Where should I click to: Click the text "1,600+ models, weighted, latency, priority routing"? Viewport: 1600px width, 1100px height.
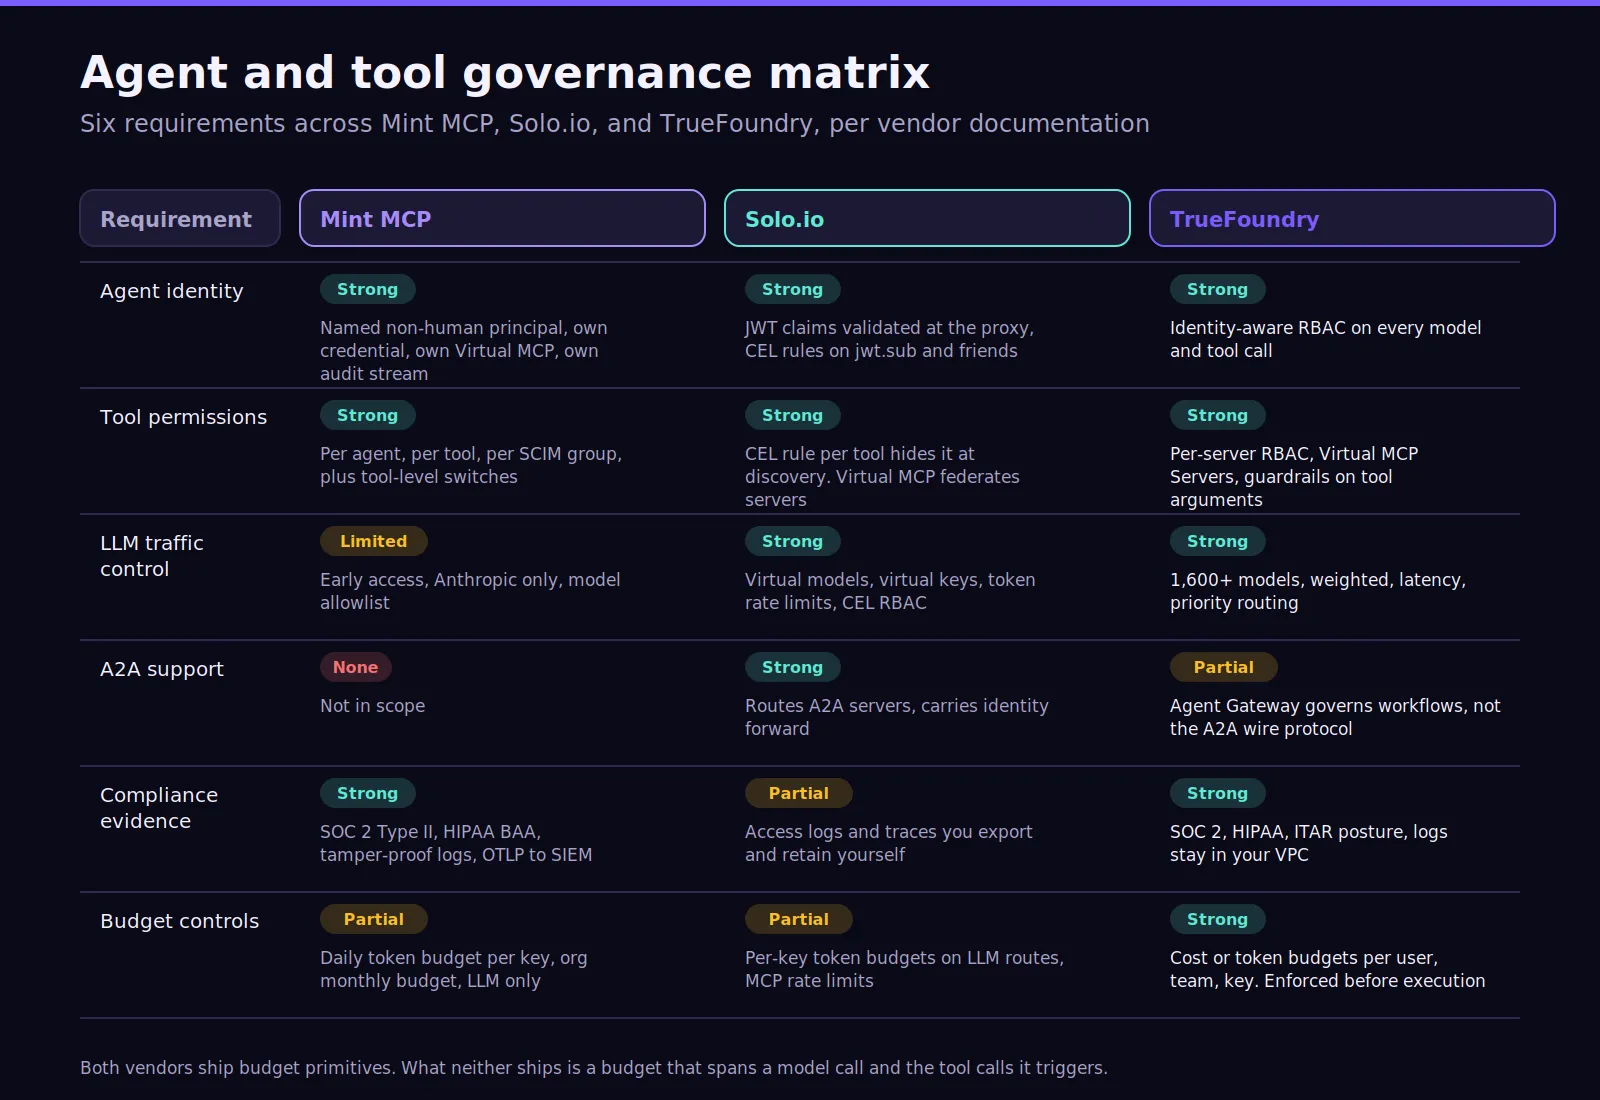tap(1318, 591)
